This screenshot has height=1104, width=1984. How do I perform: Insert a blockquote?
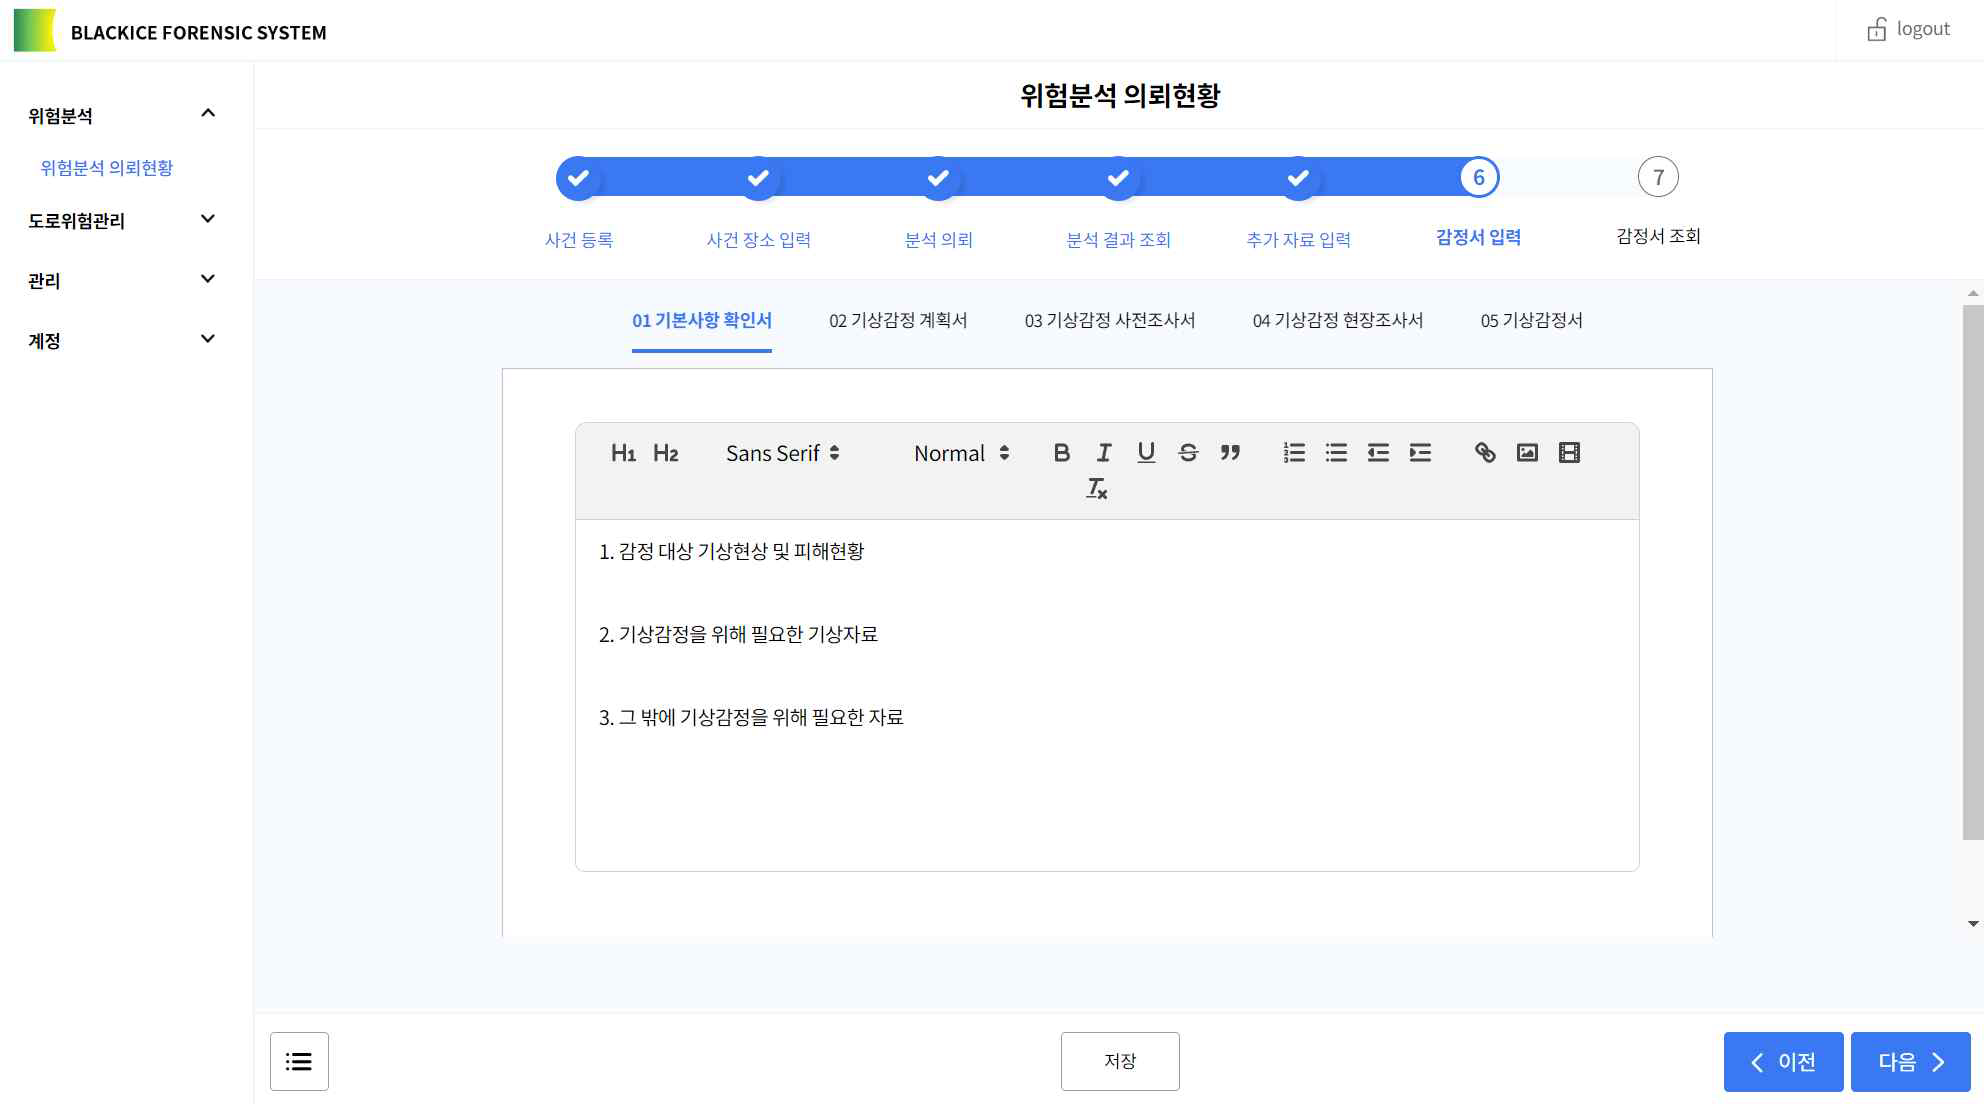(x=1230, y=453)
